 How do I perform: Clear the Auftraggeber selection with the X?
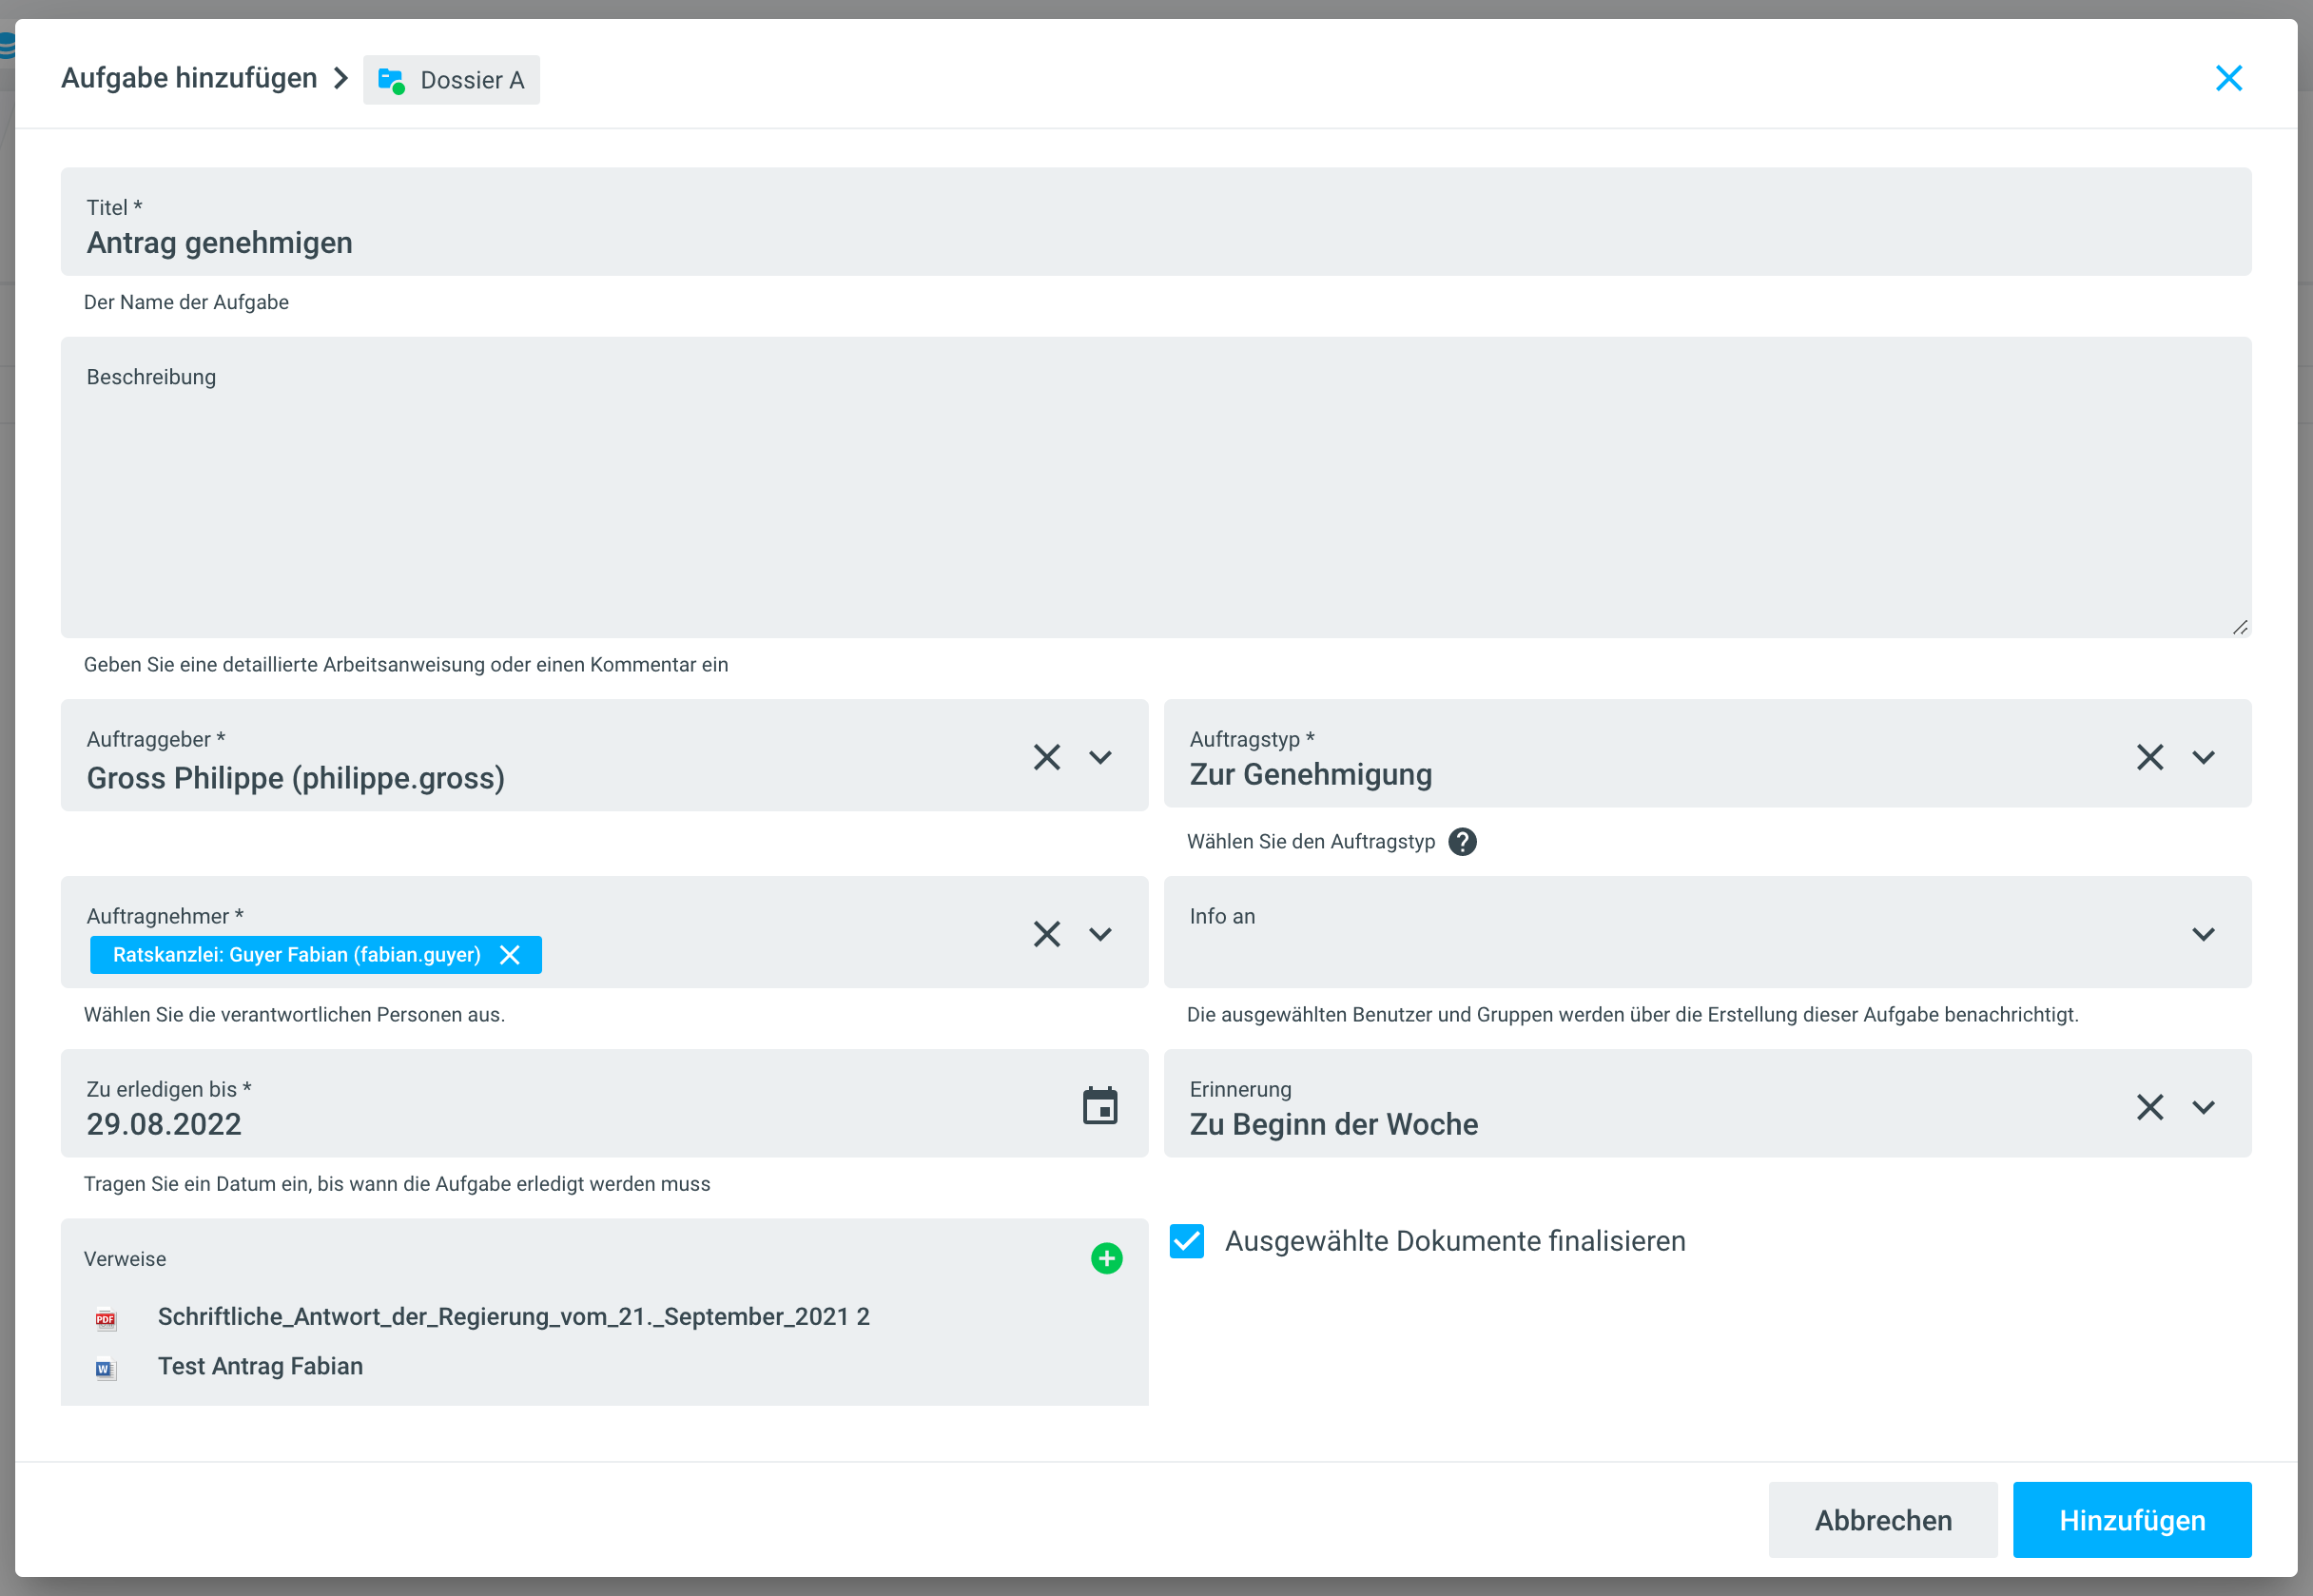tap(1046, 757)
